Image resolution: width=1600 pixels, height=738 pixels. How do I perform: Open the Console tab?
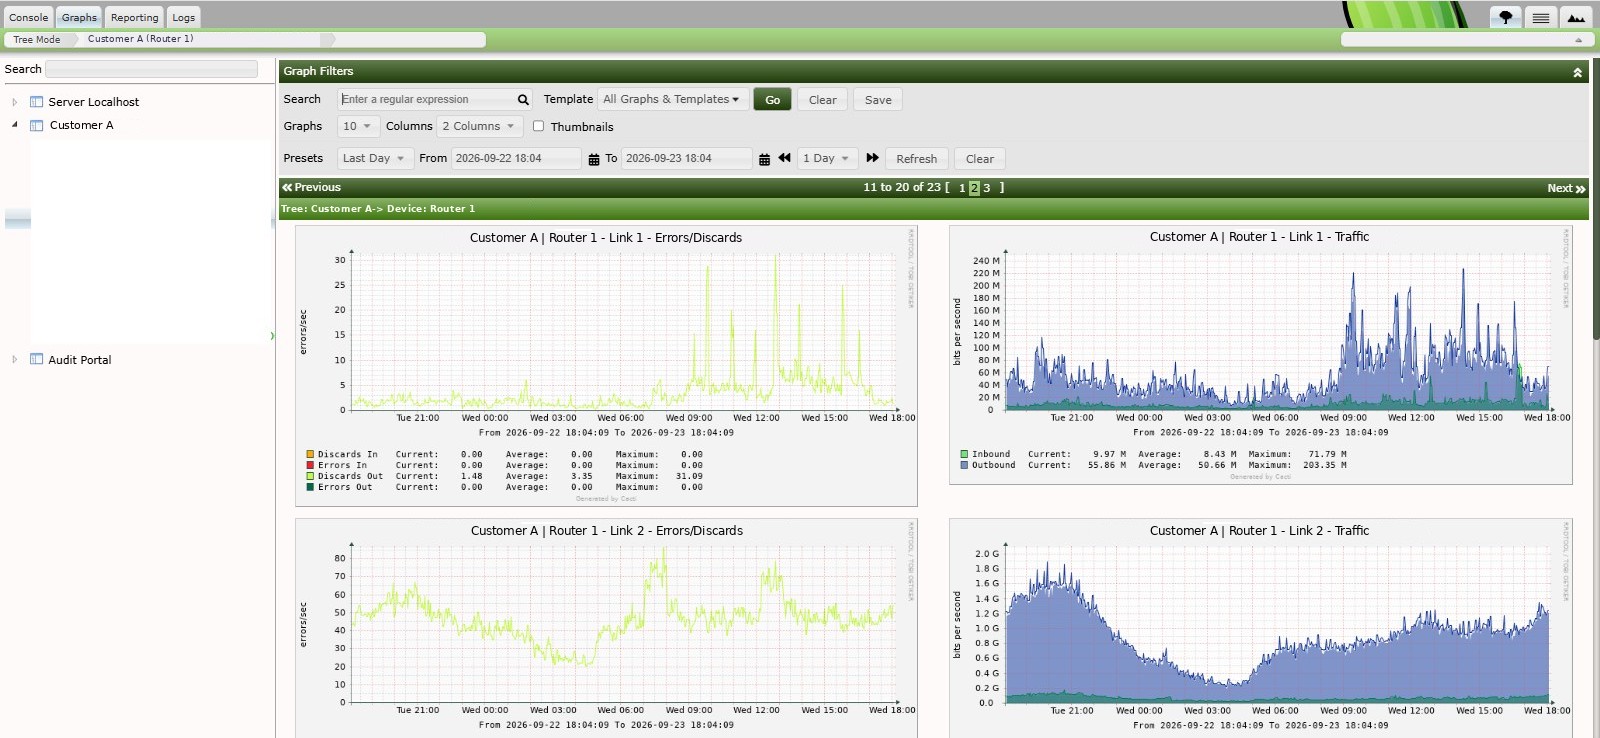[28, 17]
